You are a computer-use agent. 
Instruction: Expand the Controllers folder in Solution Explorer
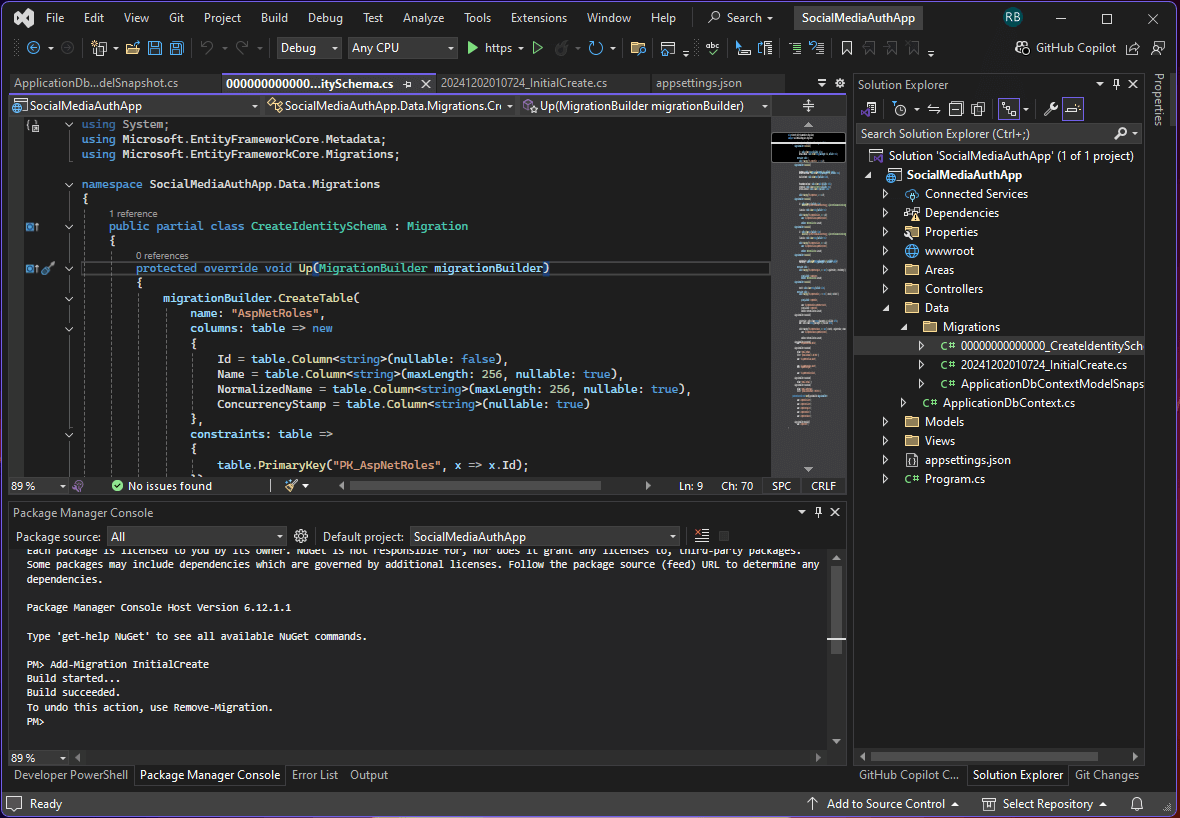885,289
